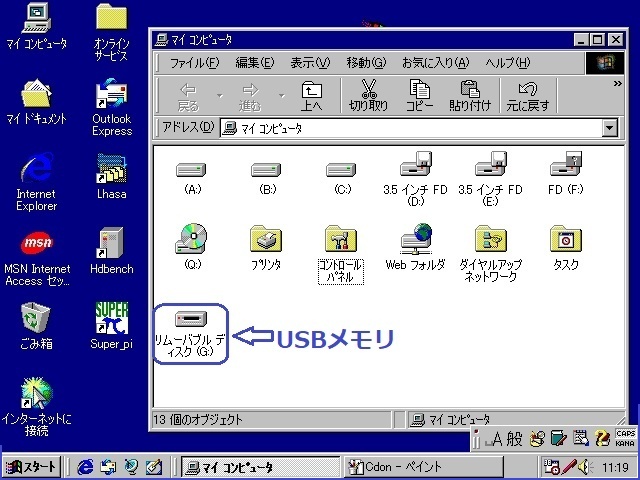Click the スタート button
The width and height of the screenshot is (640, 480).
31,466
